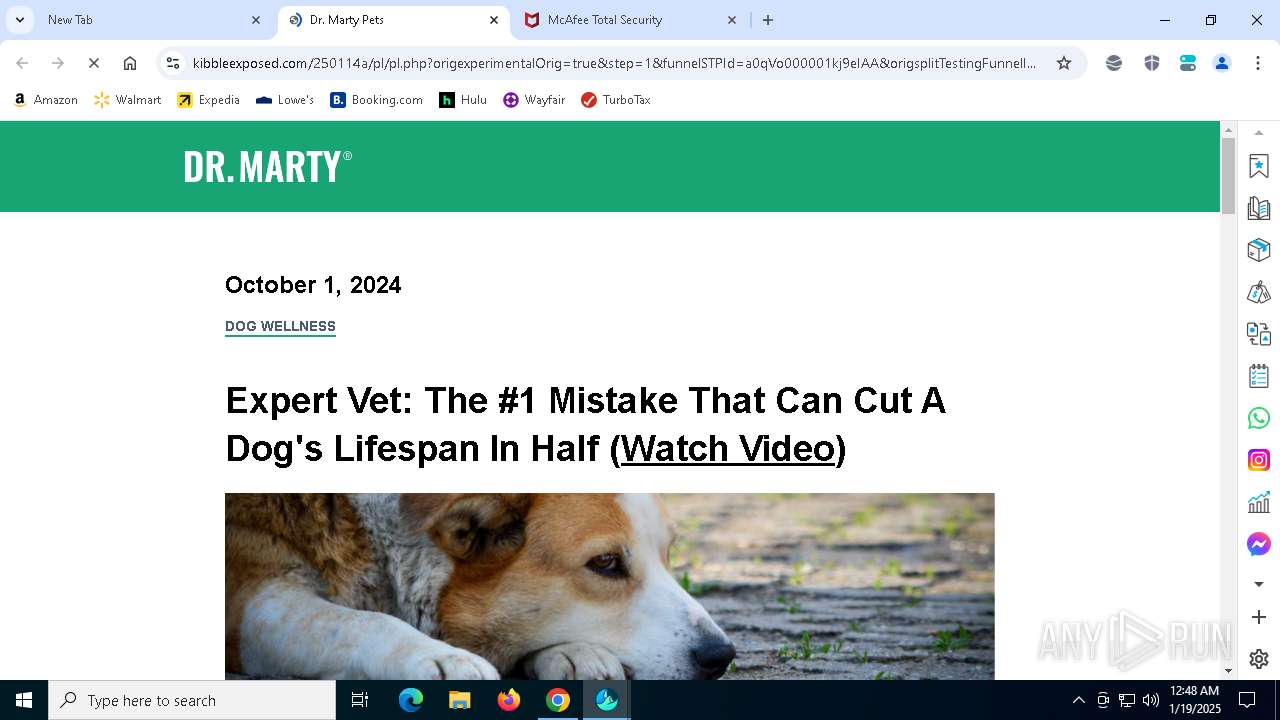Open the Expedia bookmark
Image resolution: width=1280 pixels, height=720 pixels.
tap(209, 100)
